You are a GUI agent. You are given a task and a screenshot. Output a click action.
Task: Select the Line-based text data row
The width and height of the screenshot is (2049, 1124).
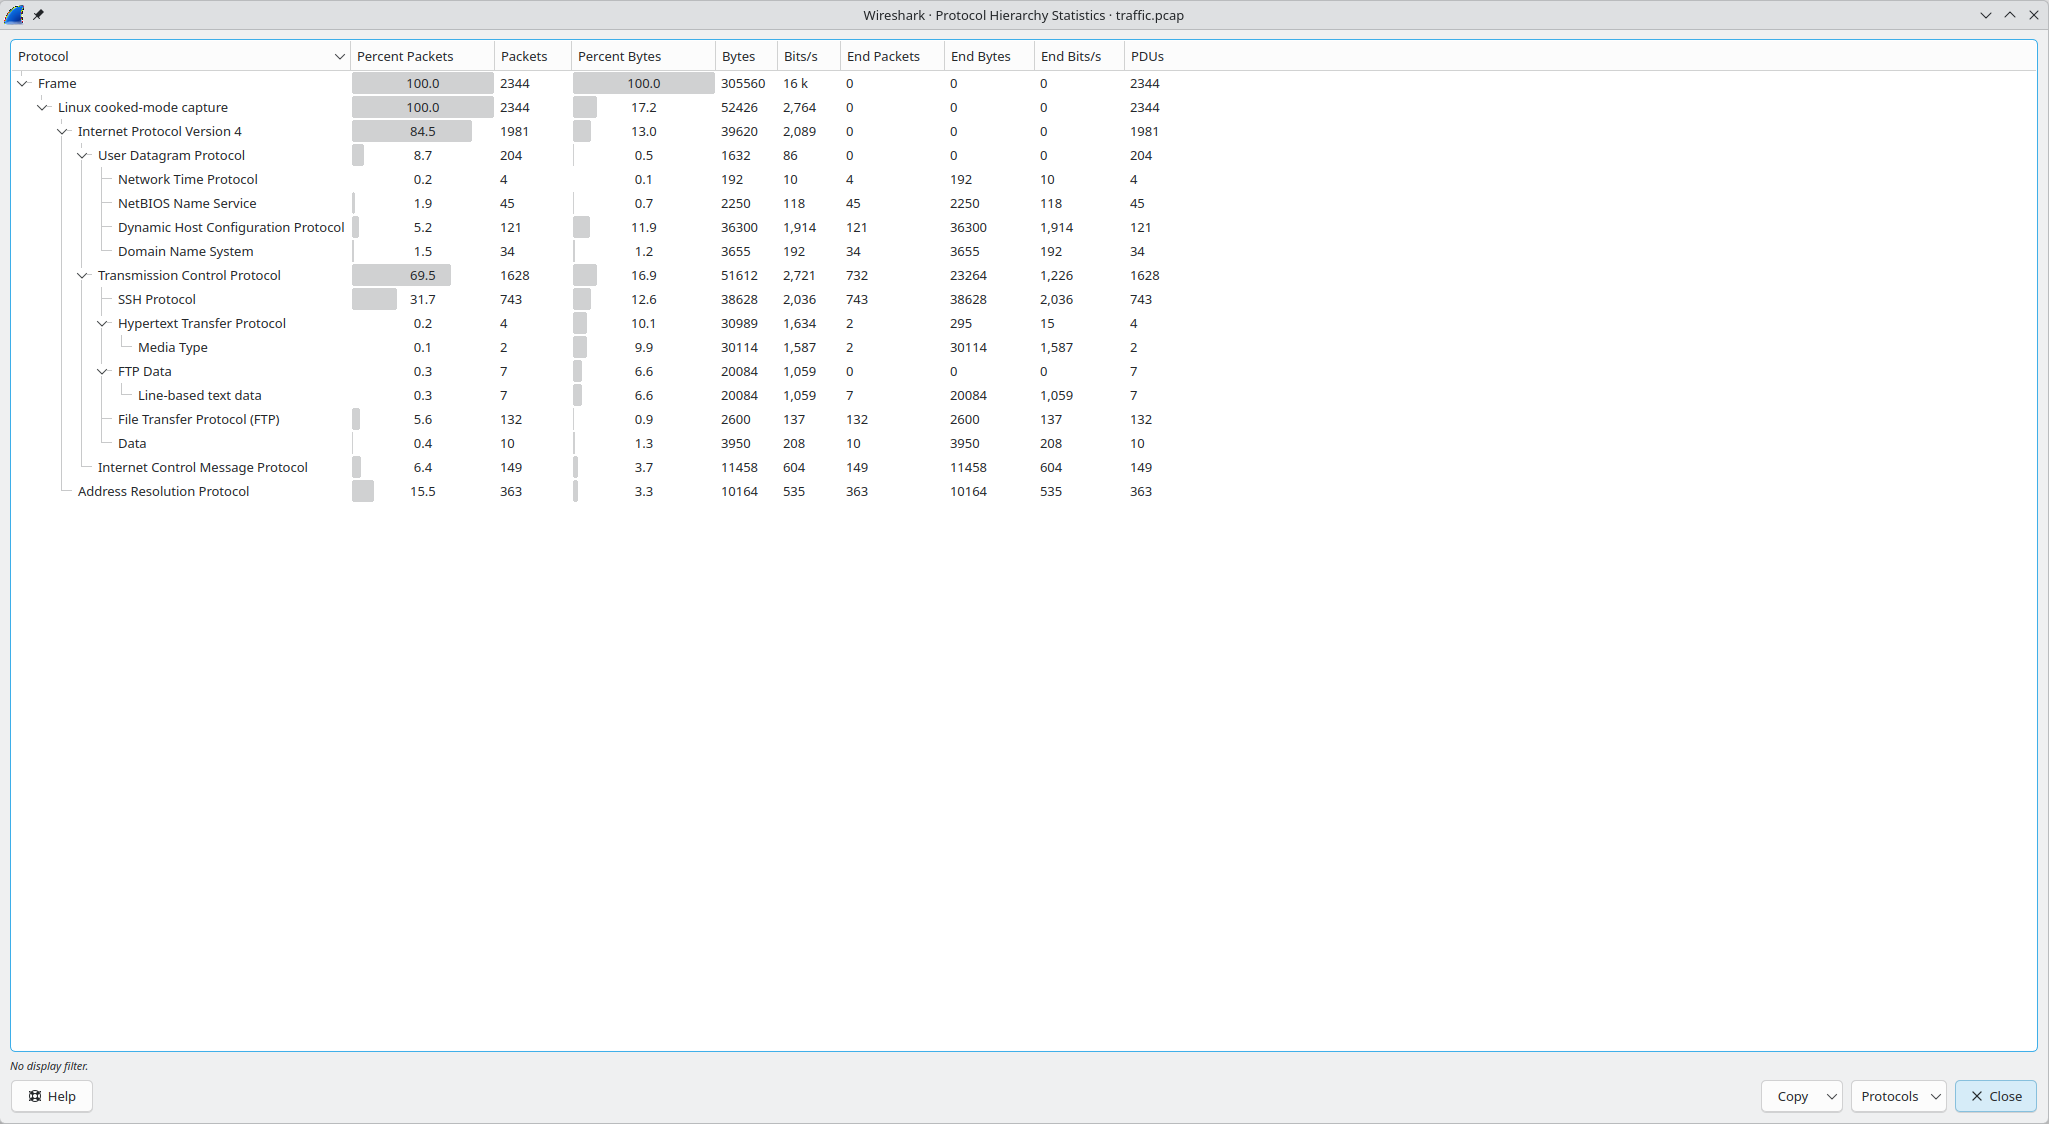(1024, 395)
